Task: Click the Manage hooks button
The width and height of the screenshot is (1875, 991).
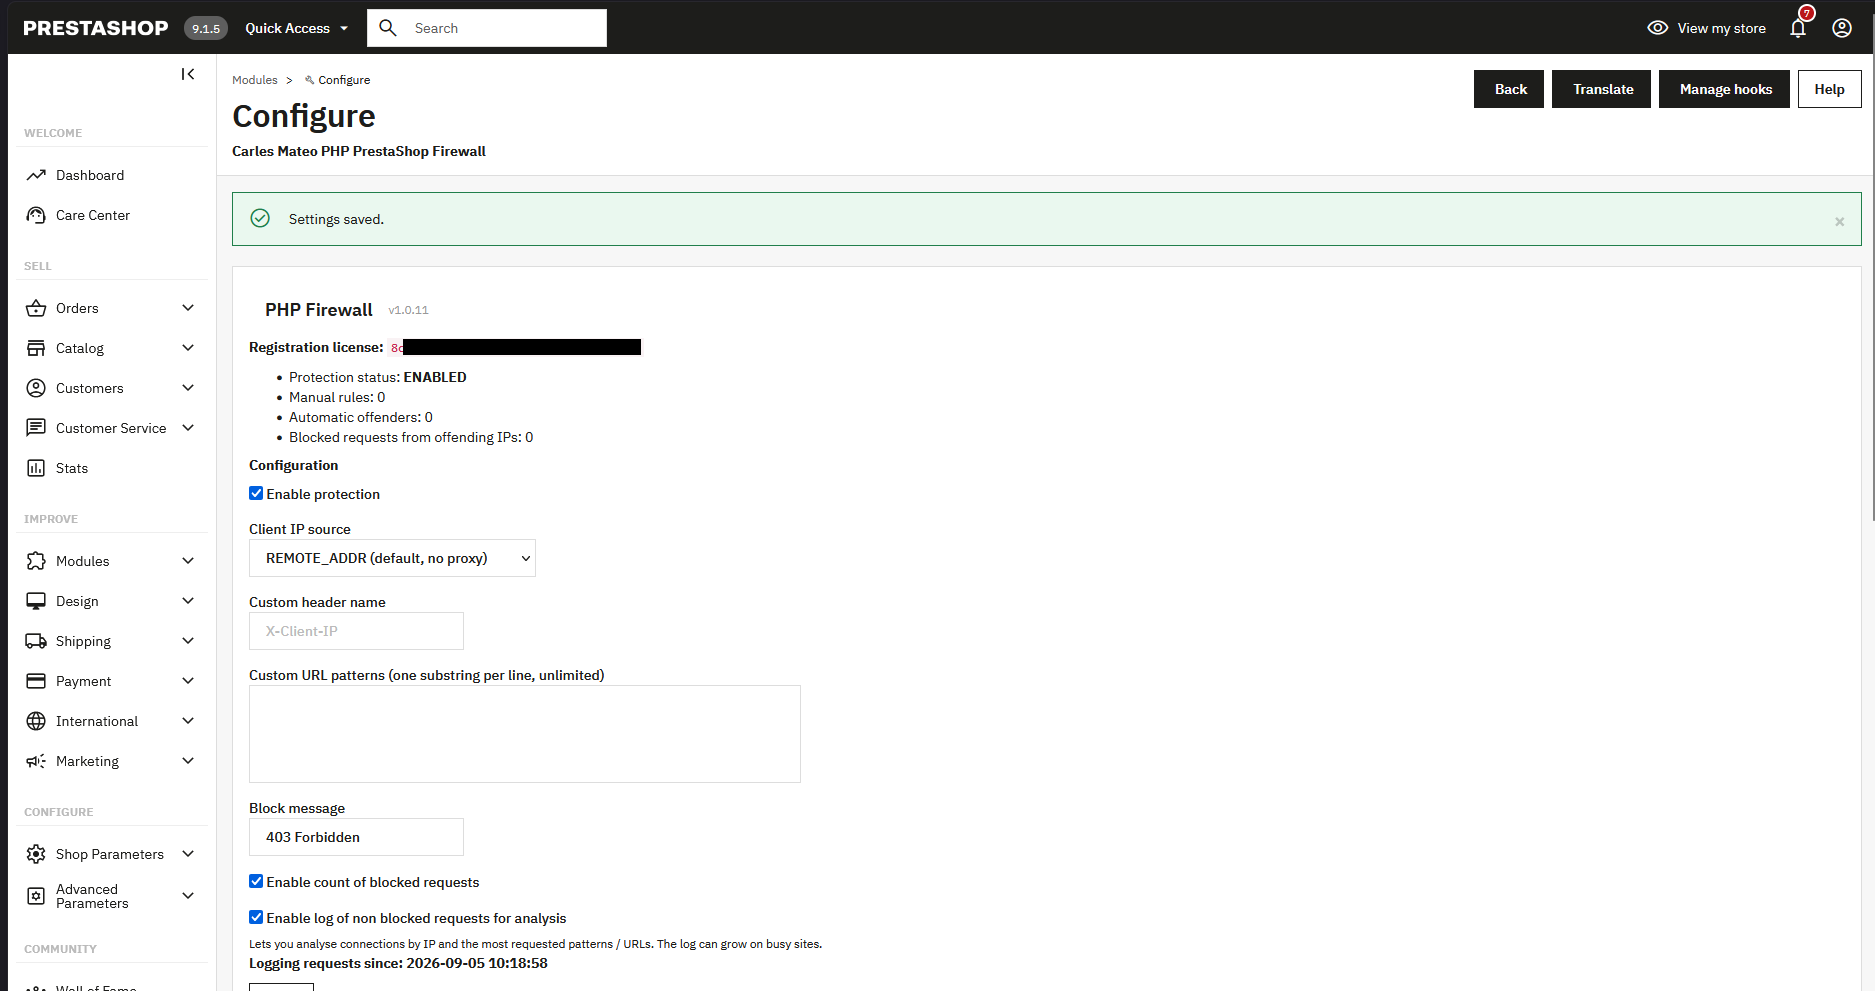Action: tap(1724, 89)
